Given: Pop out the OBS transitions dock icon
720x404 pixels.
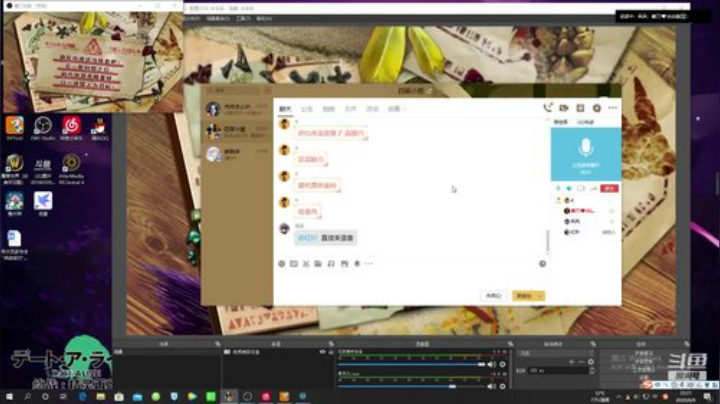Looking at the screenshot, I should pos(593,344).
